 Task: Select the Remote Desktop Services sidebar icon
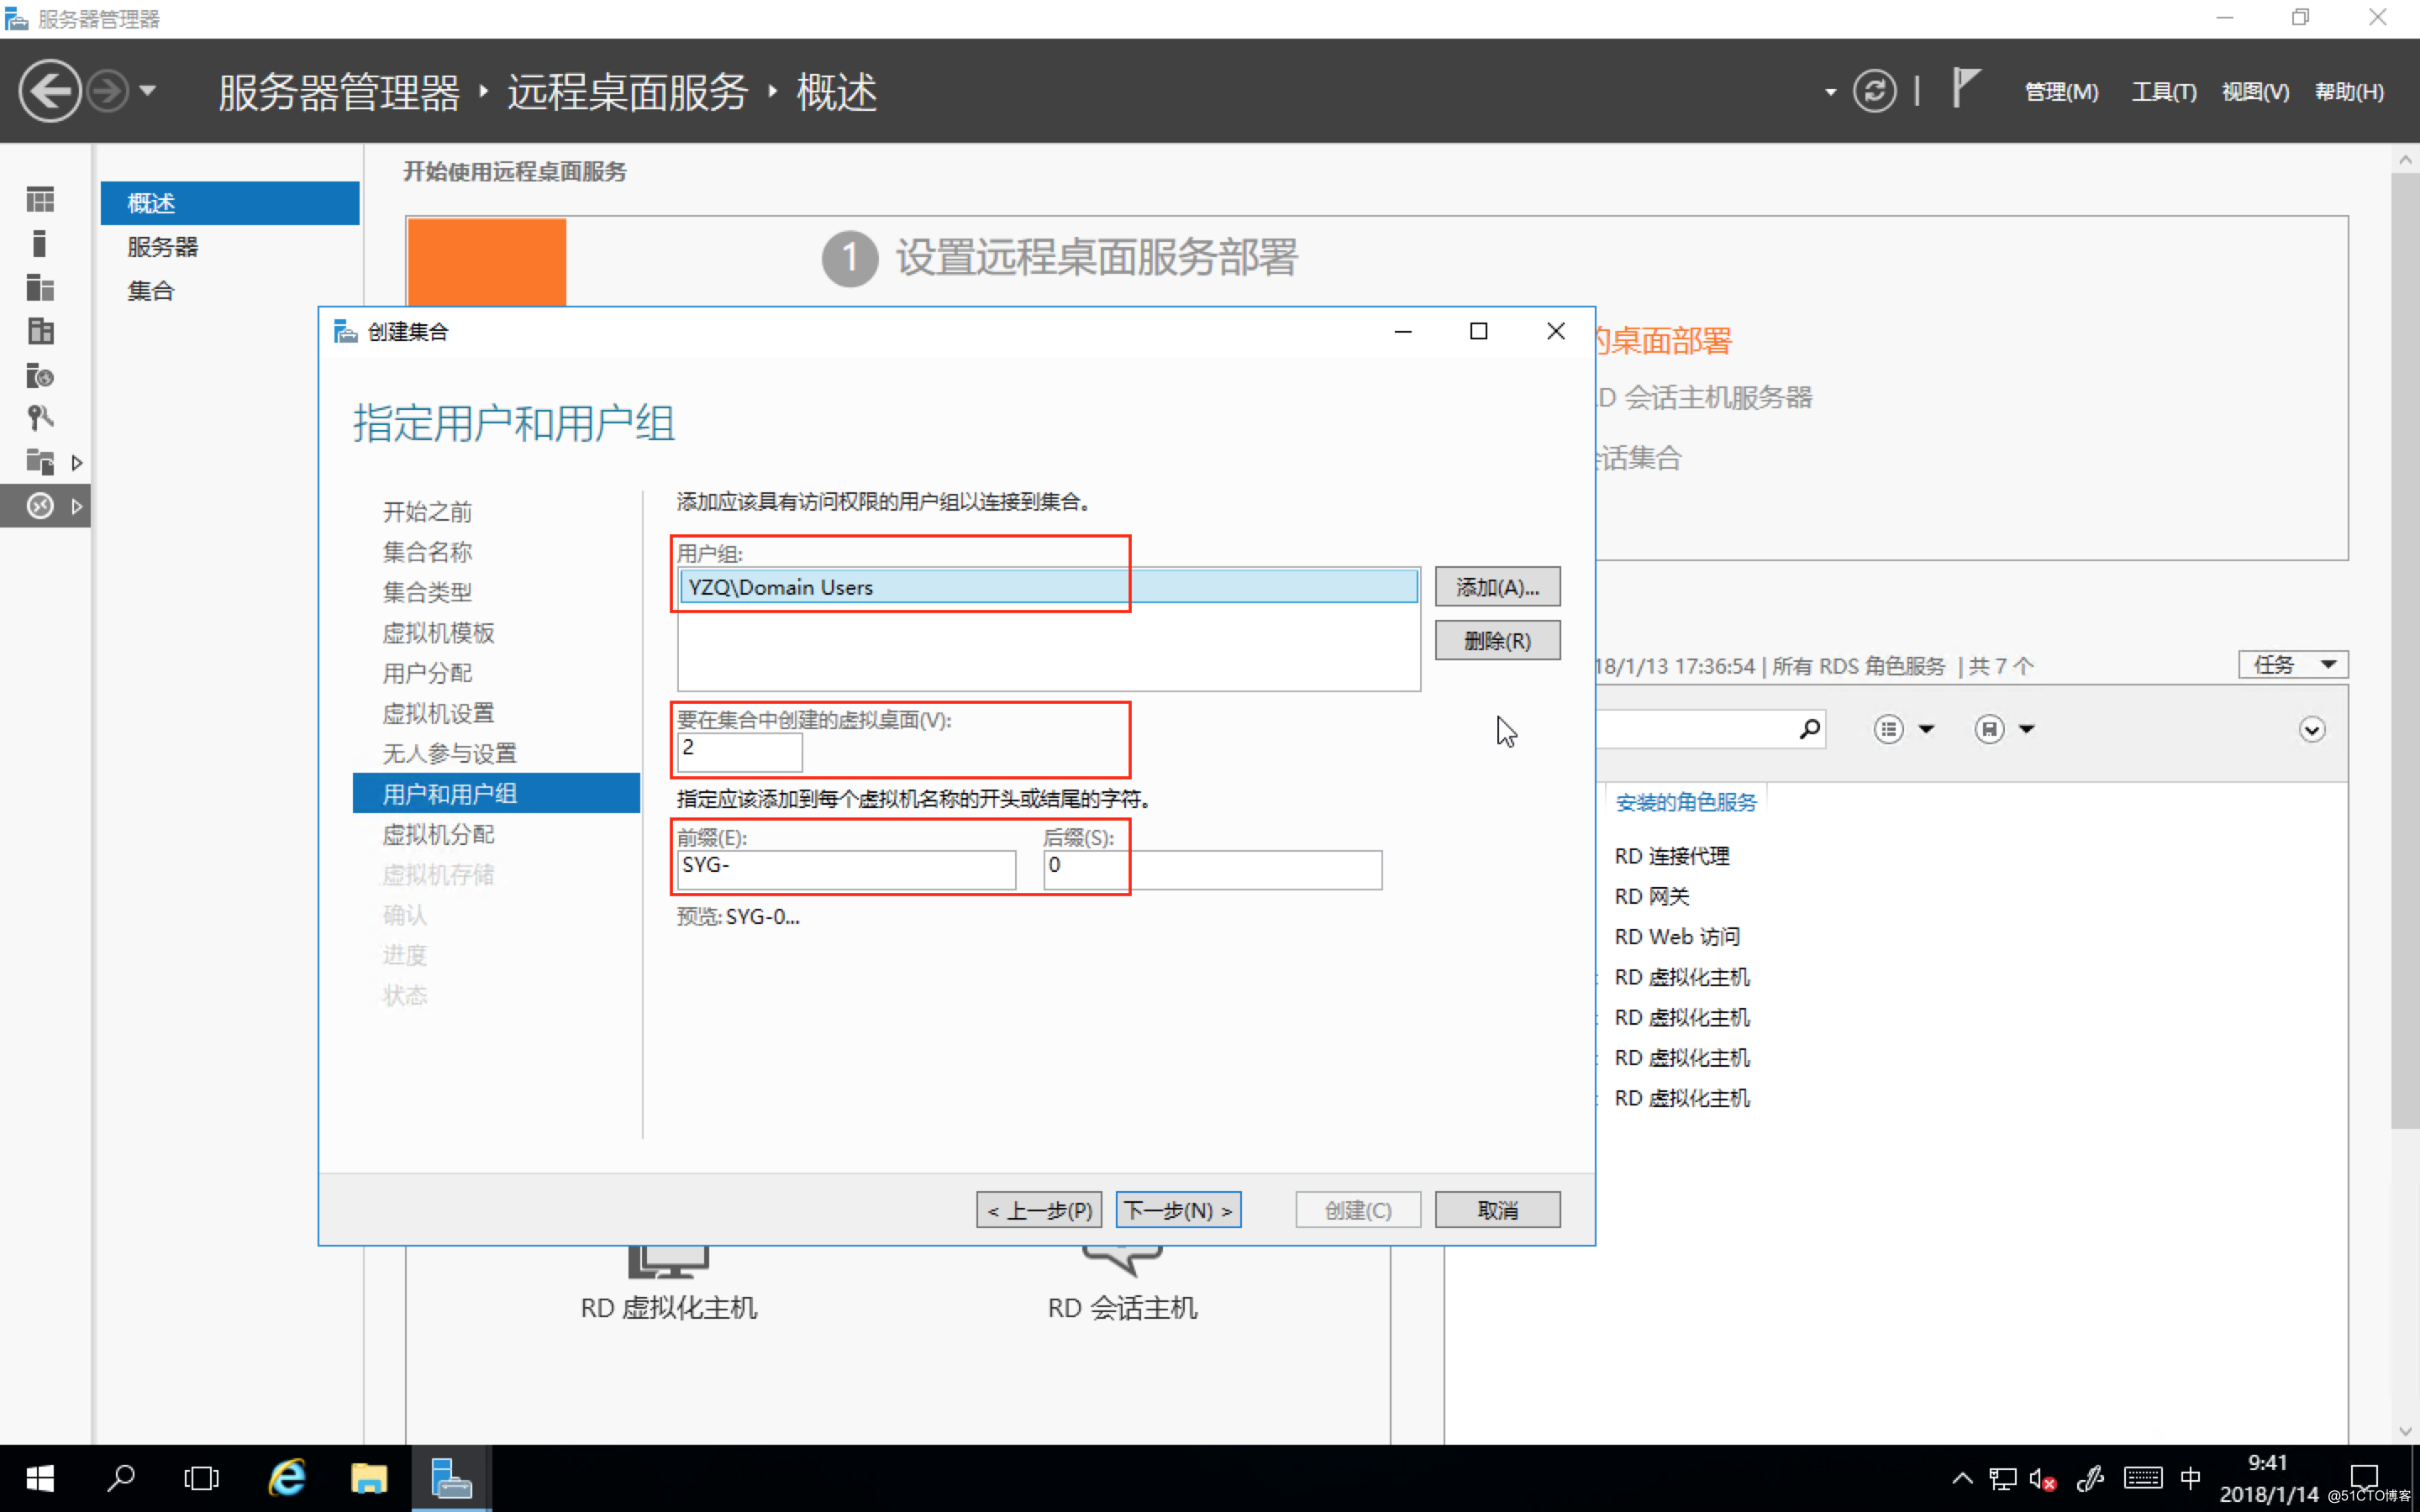pyautogui.click(x=40, y=506)
